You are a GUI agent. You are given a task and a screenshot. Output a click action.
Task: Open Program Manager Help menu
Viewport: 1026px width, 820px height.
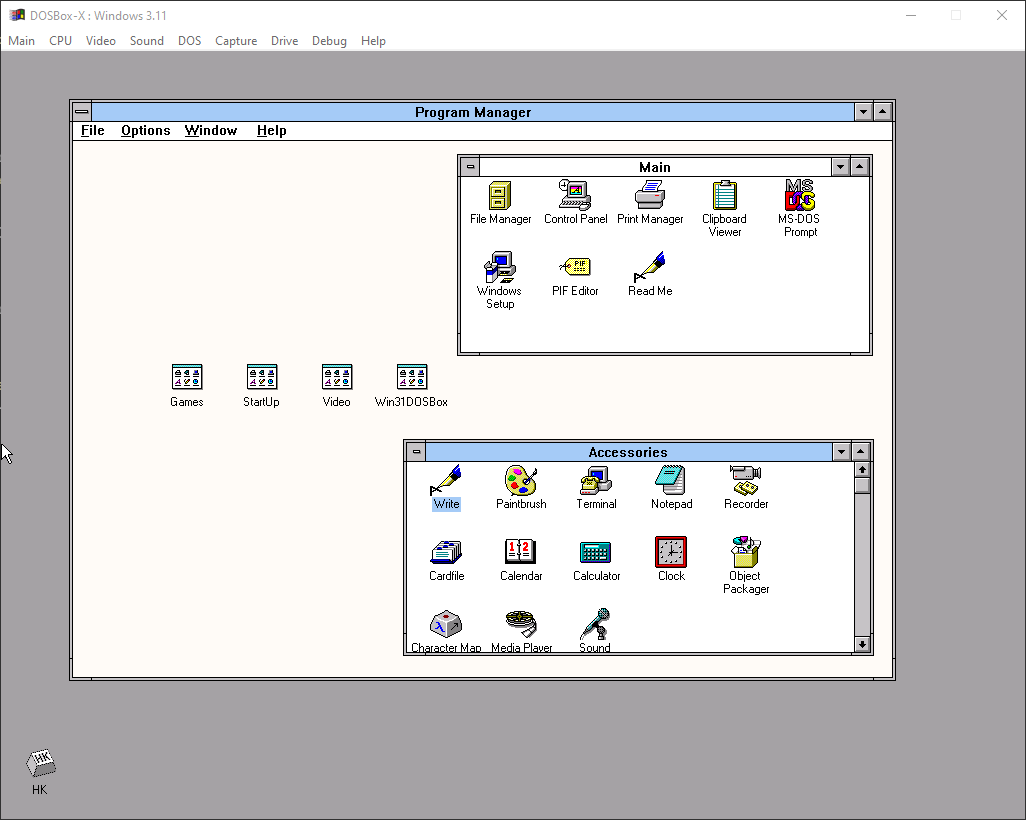[272, 131]
